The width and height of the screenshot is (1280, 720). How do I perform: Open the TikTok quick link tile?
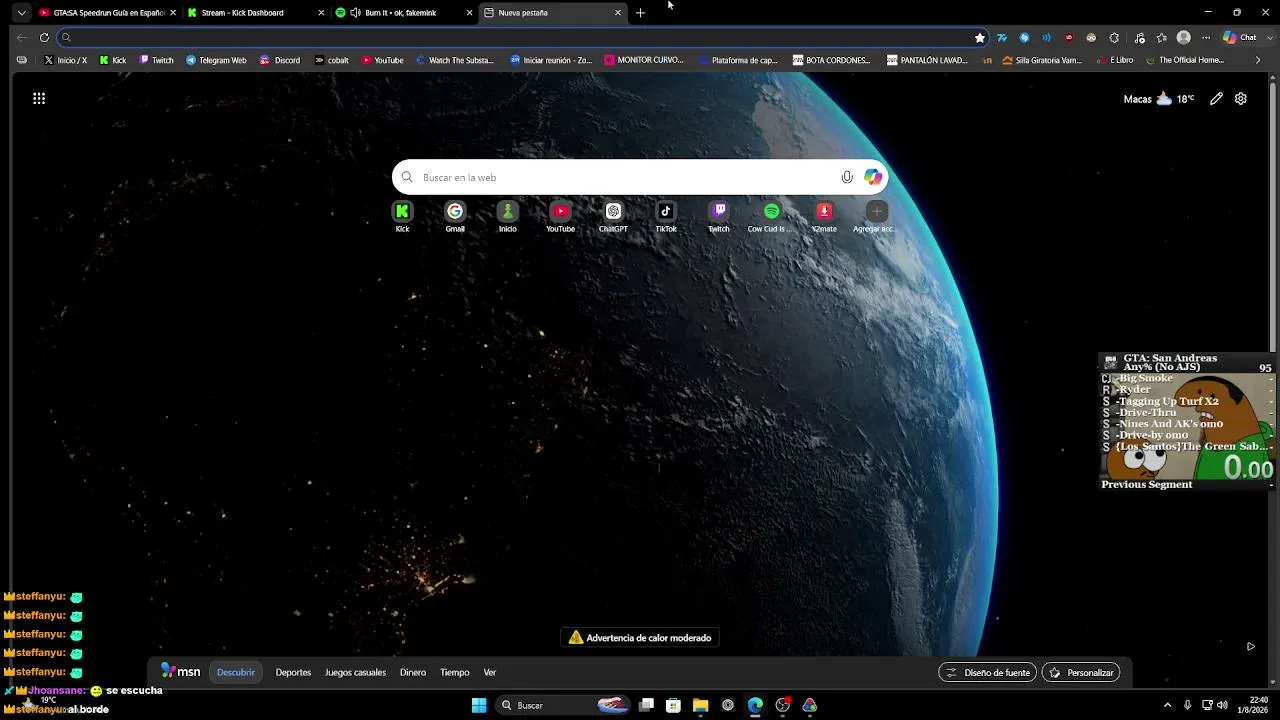pos(666,216)
